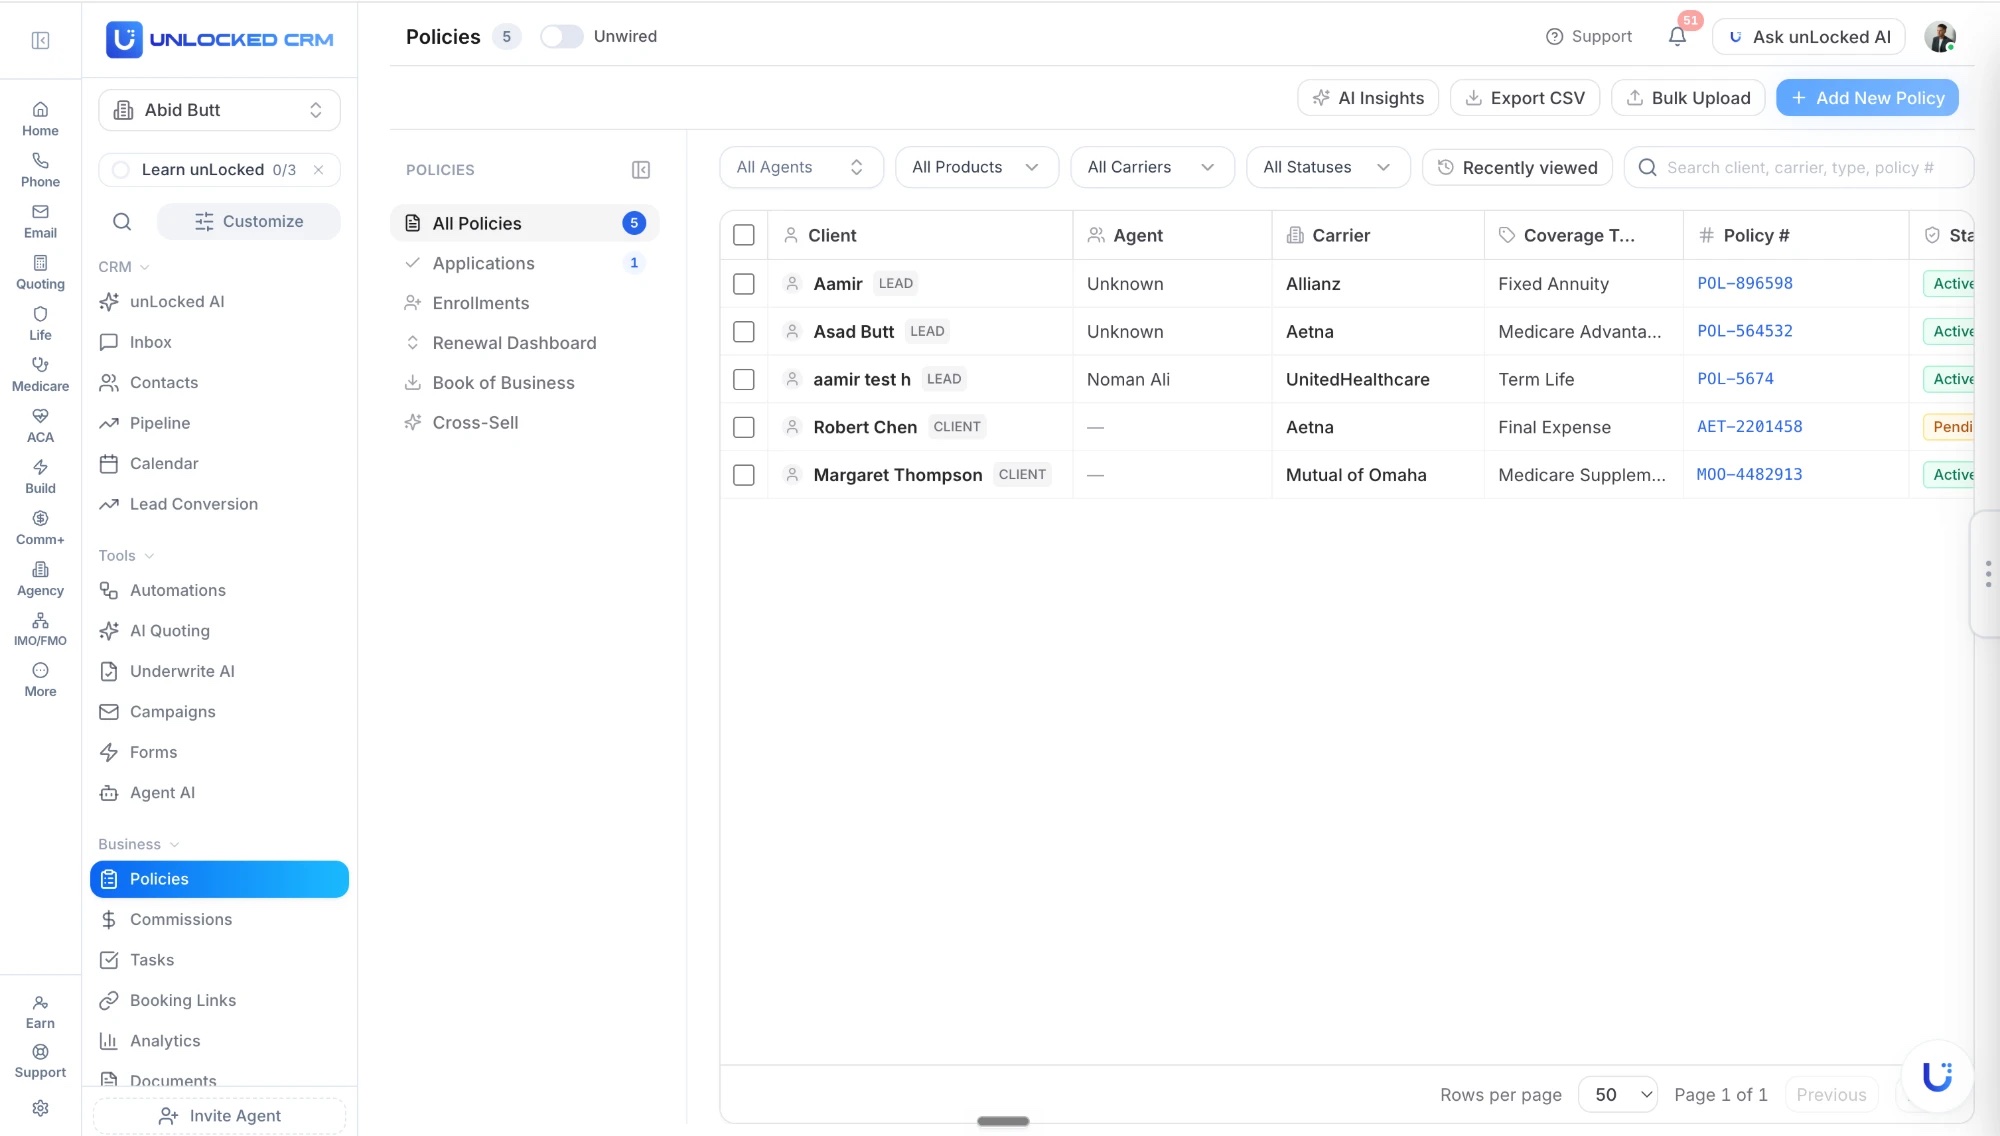The image size is (2000, 1136).
Task: Click the Recently viewed filter
Action: pyautogui.click(x=1517, y=167)
